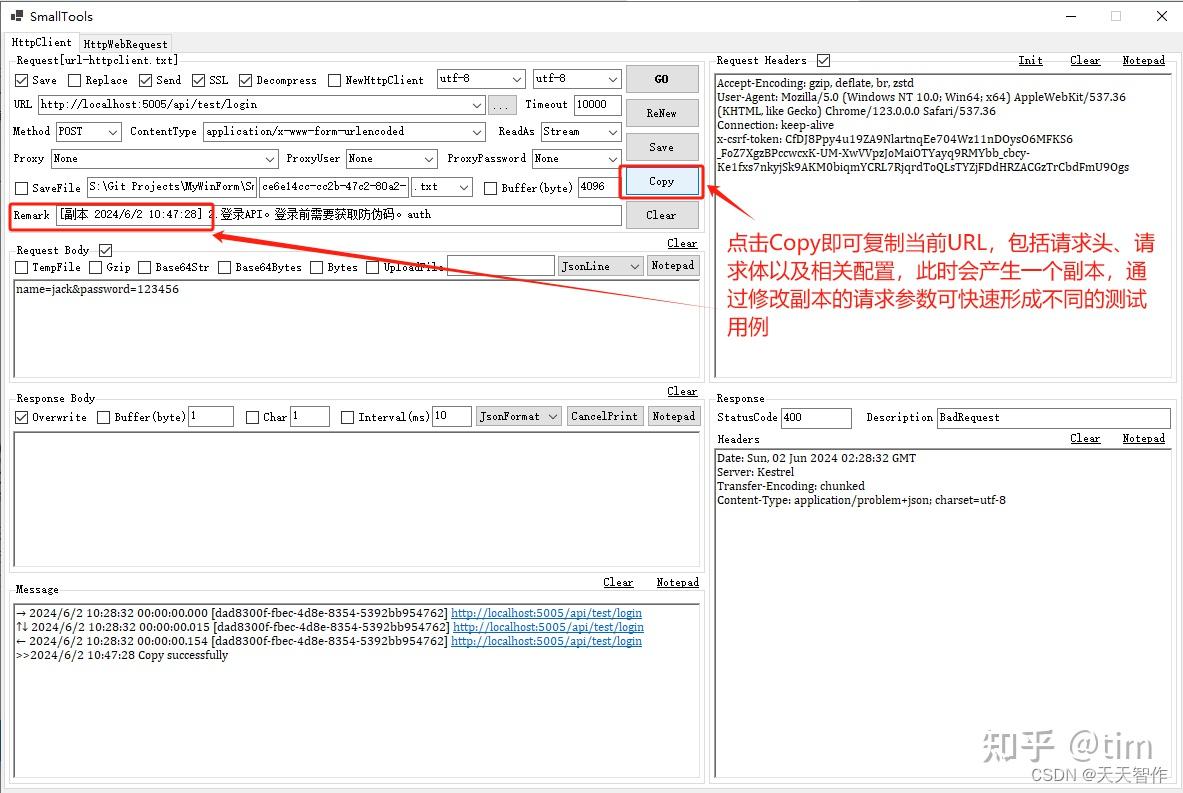Click Init above Request Headers panel
The width and height of the screenshot is (1183, 793).
[1030, 60]
